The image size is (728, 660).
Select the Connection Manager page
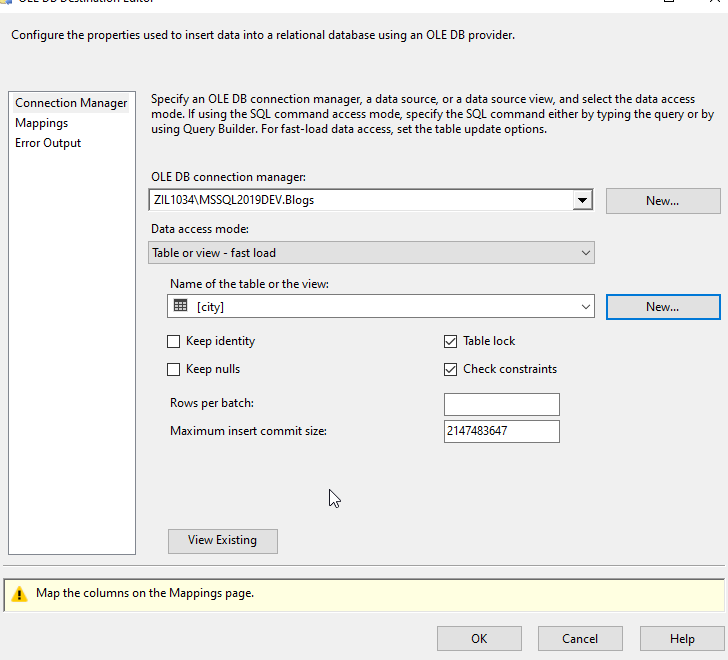71,103
